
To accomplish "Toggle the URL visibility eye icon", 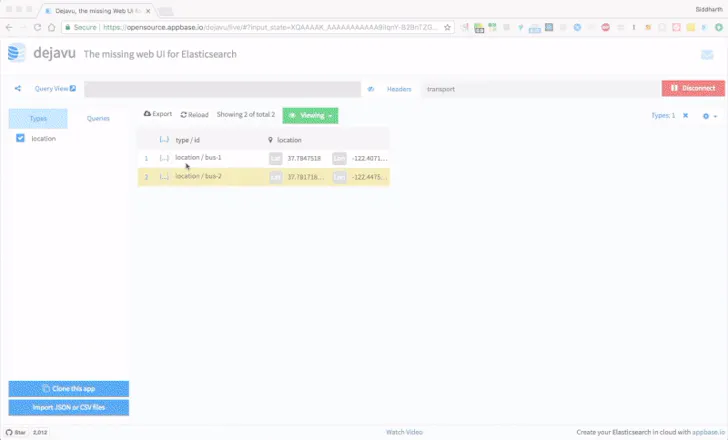I will click(x=370, y=89).
